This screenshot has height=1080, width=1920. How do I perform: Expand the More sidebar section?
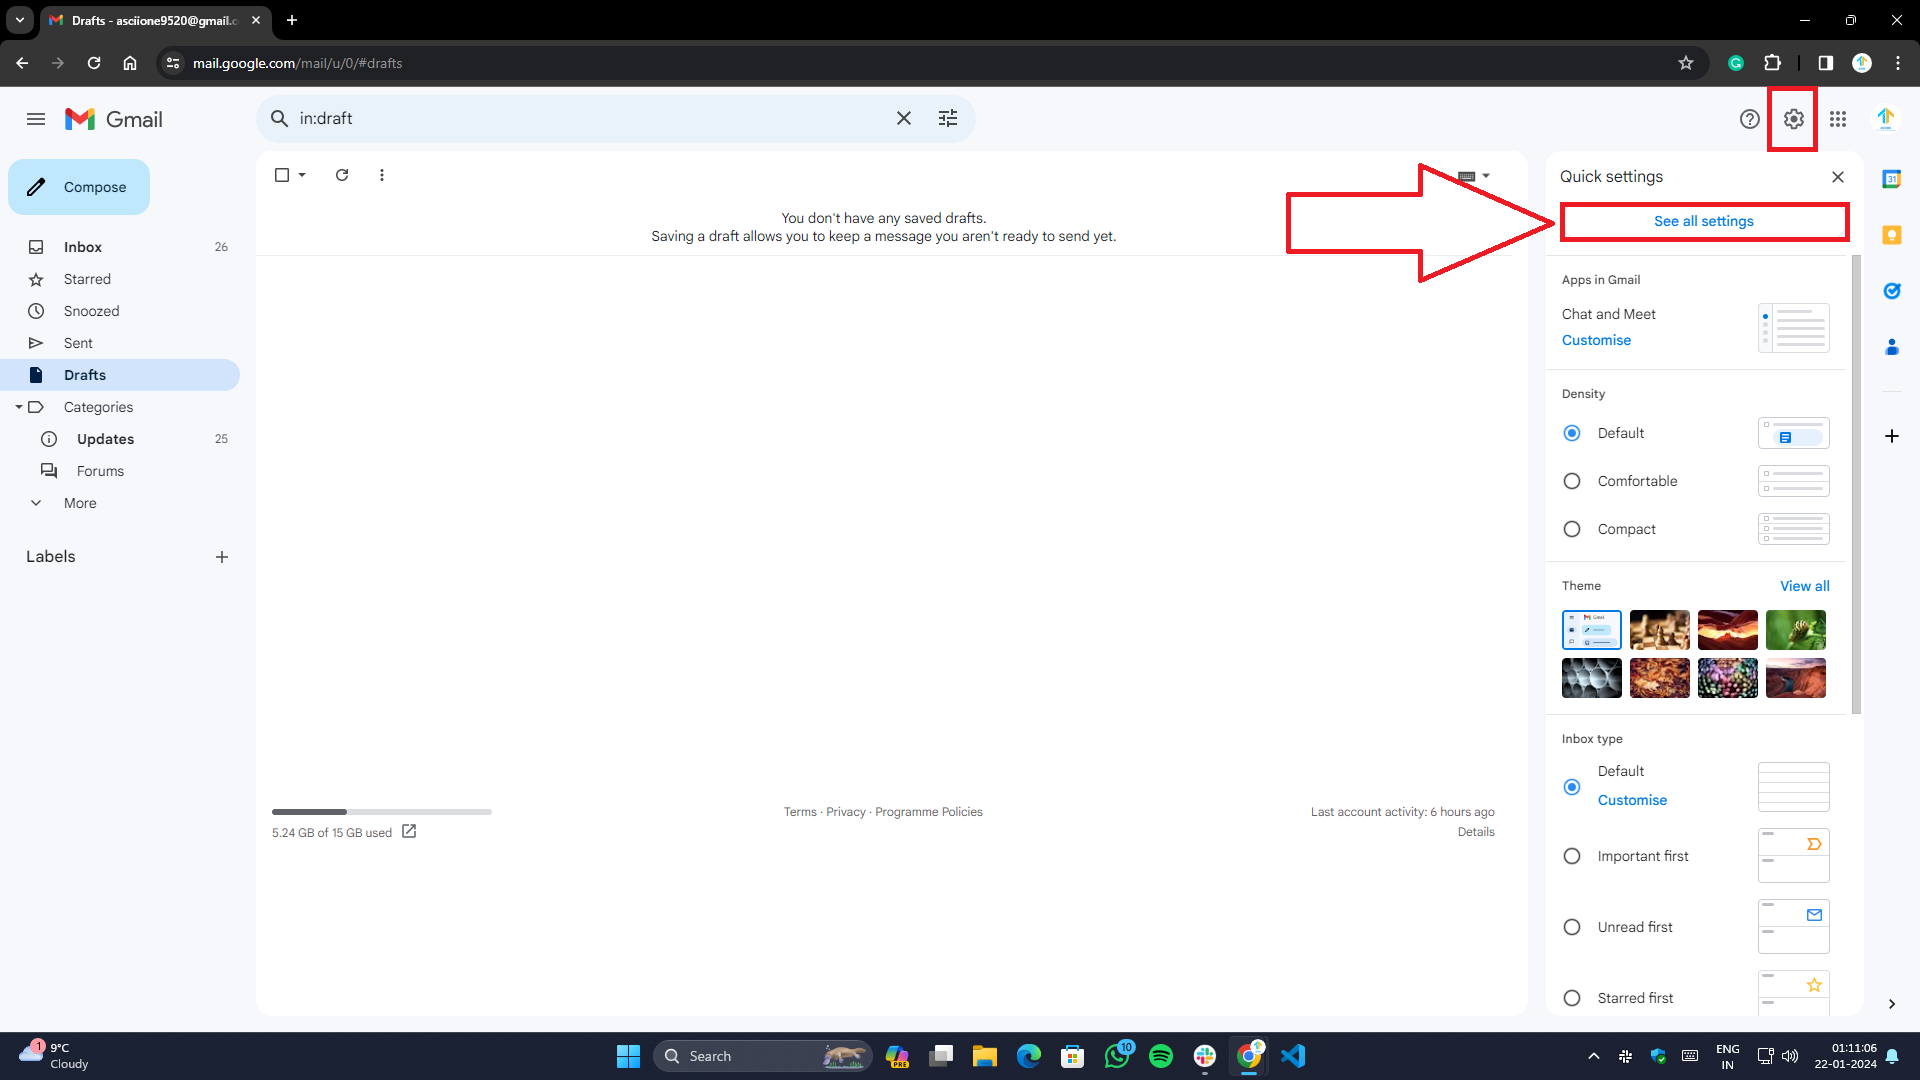pyautogui.click(x=80, y=503)
